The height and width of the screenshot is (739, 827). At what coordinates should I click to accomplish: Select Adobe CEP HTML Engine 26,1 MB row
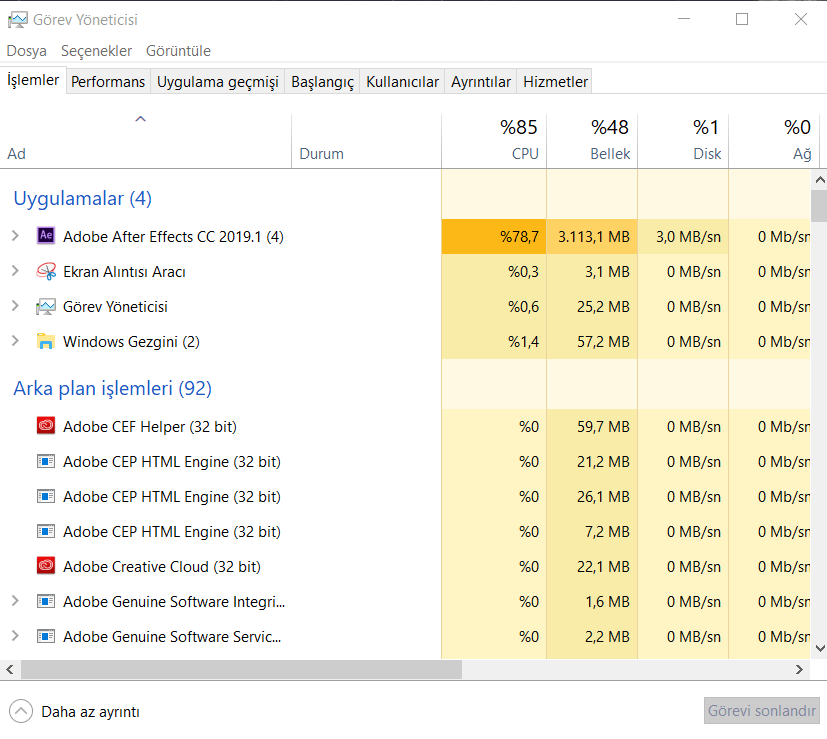click(x=405, y=496)
